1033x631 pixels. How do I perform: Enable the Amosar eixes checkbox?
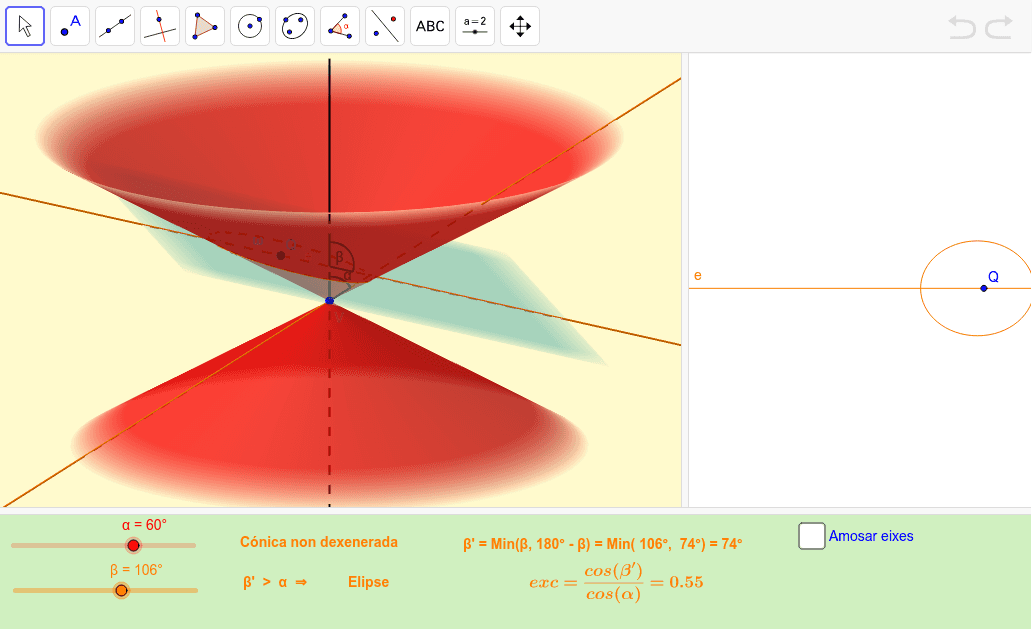[x=812, y=535]
